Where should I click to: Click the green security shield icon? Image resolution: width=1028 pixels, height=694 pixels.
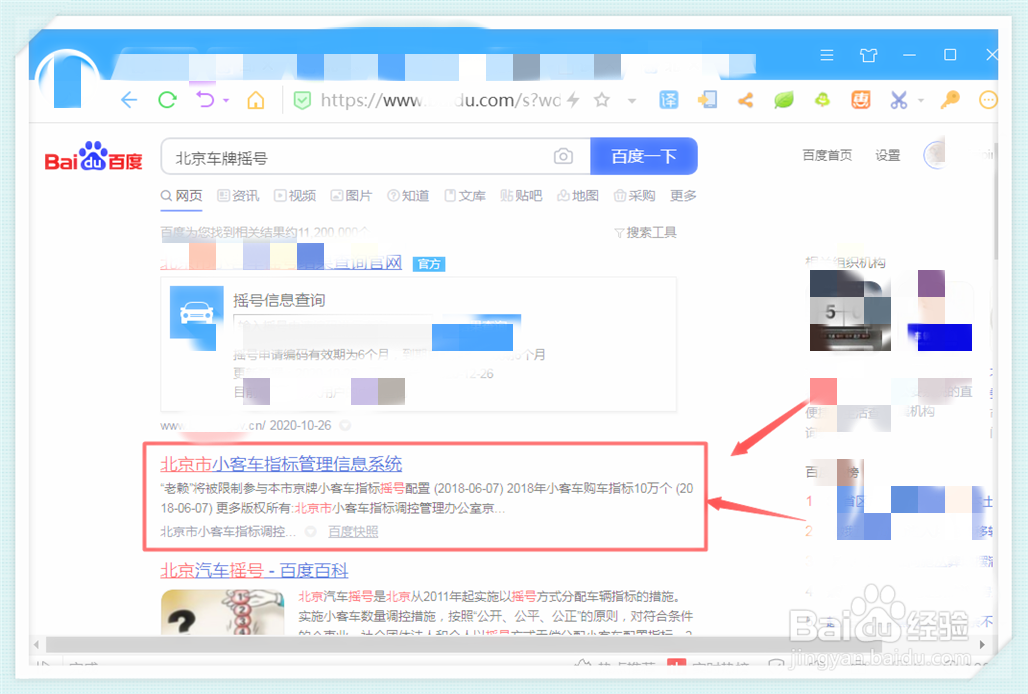(302, 100)
